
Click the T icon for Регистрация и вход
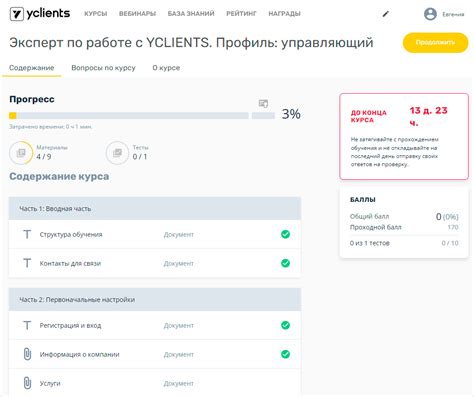click(x=27, y=325)
